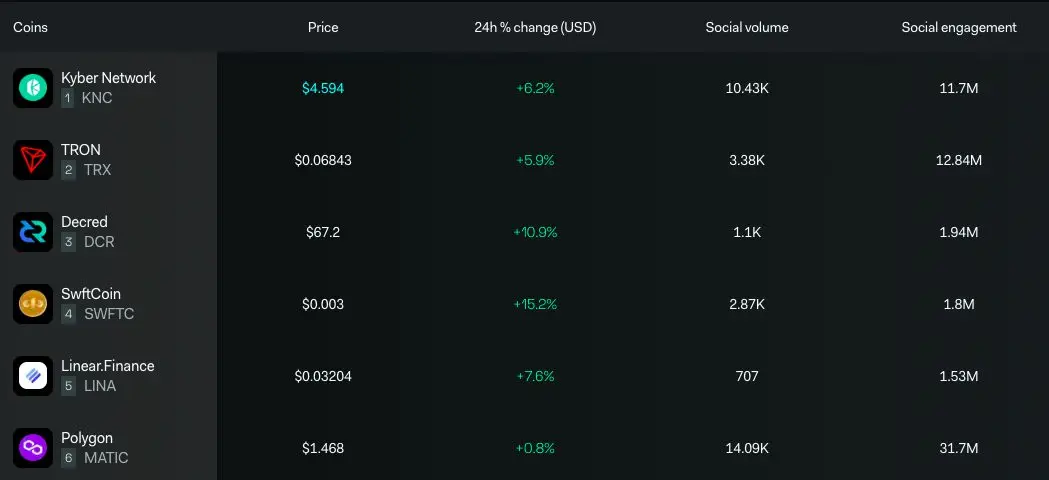Click the Linear.Finance logo icon
Viewport: 1049px width, 480px height.
33,376
